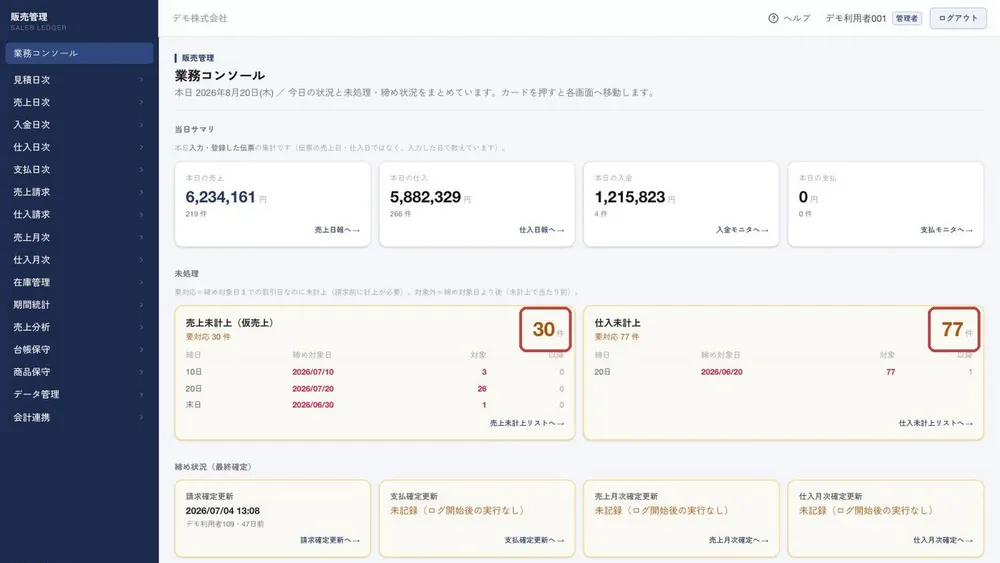The image size is (1000, 563).
Task: Click the 販売管理 app logo title
Action: pos(29,17)
